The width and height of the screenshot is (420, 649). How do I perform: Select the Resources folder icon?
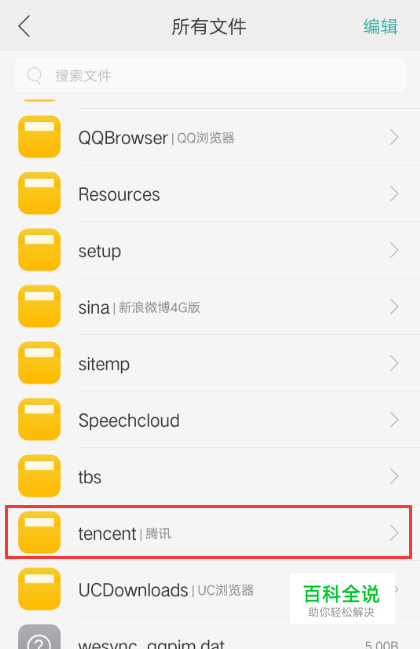39,193
